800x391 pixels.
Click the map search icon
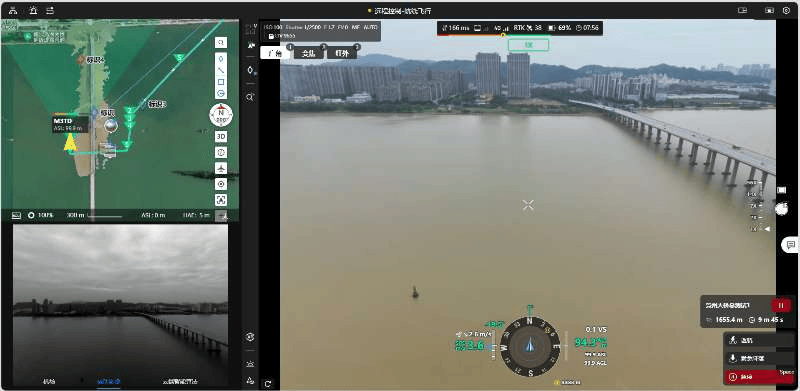pos(221,42)
